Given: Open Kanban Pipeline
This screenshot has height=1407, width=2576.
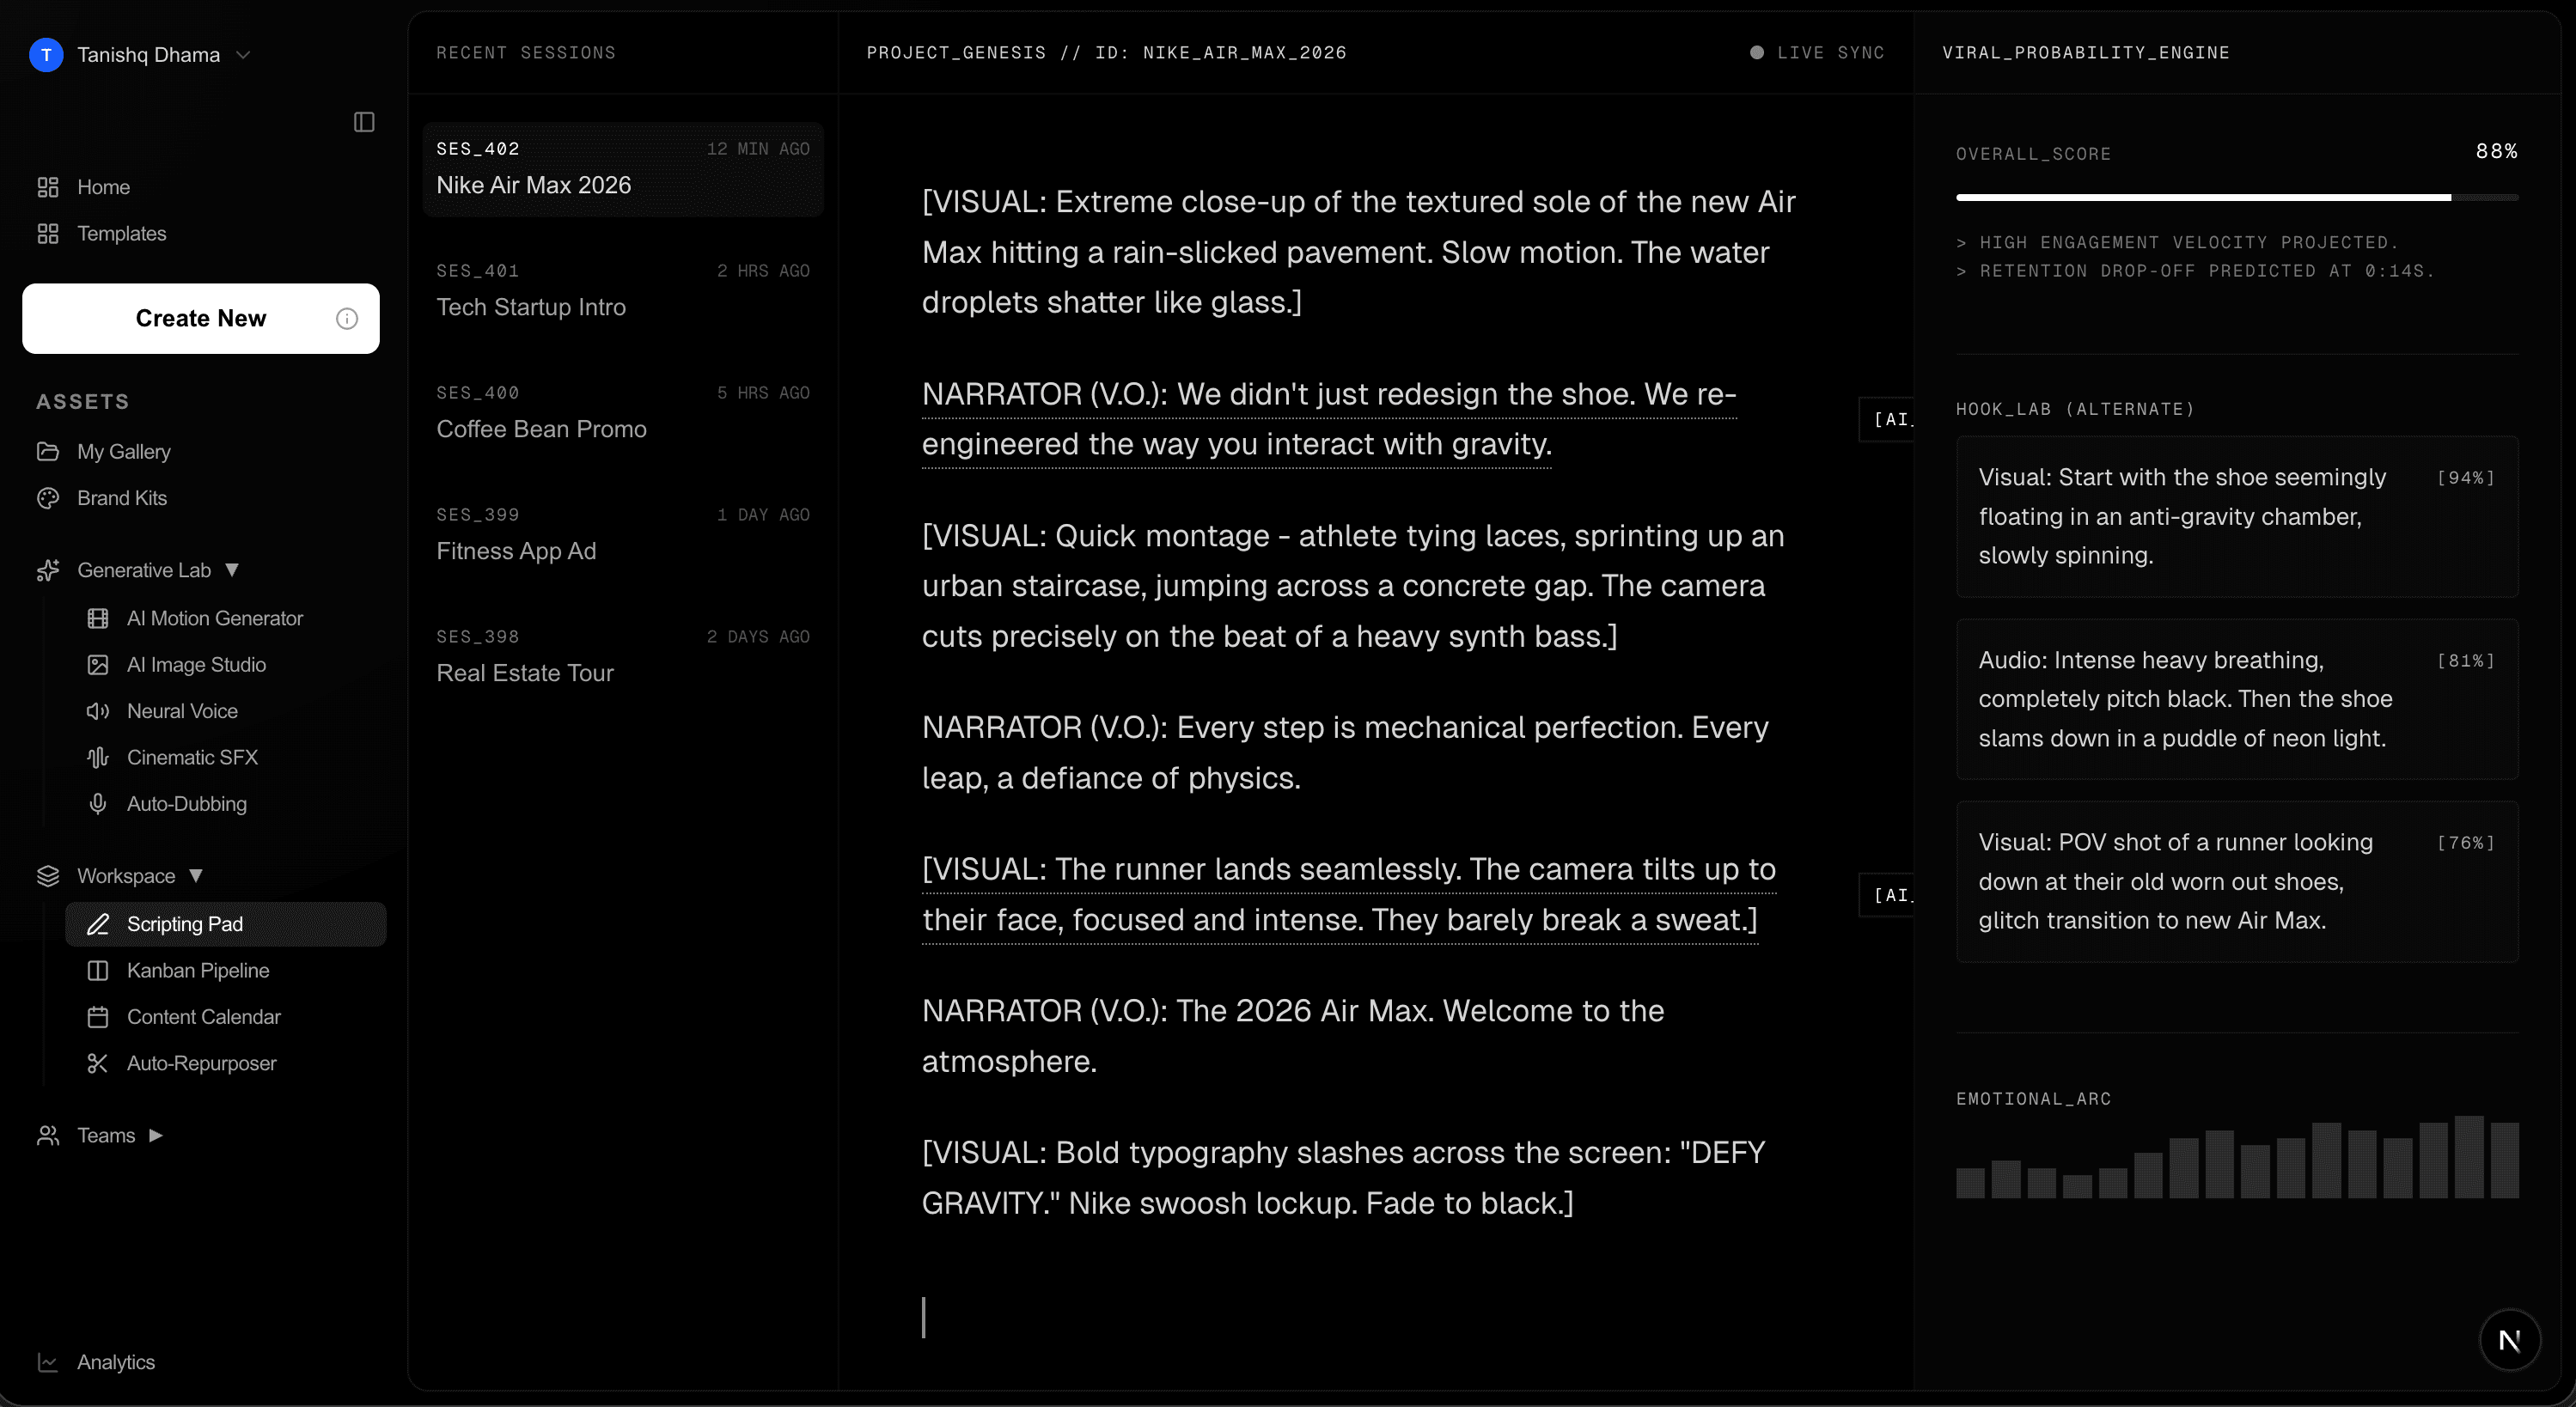Looking at the screenshot, I should point(198,971).
